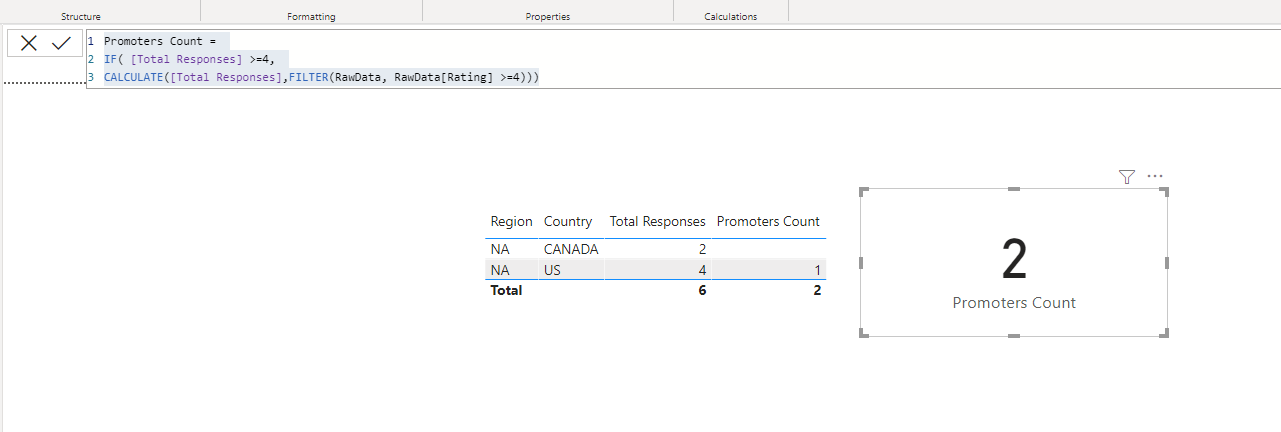Click the card visual's left-middle resize handle
Image resolution: width=1281 pixels, height=432 pixels.
(x=861, y=262)
